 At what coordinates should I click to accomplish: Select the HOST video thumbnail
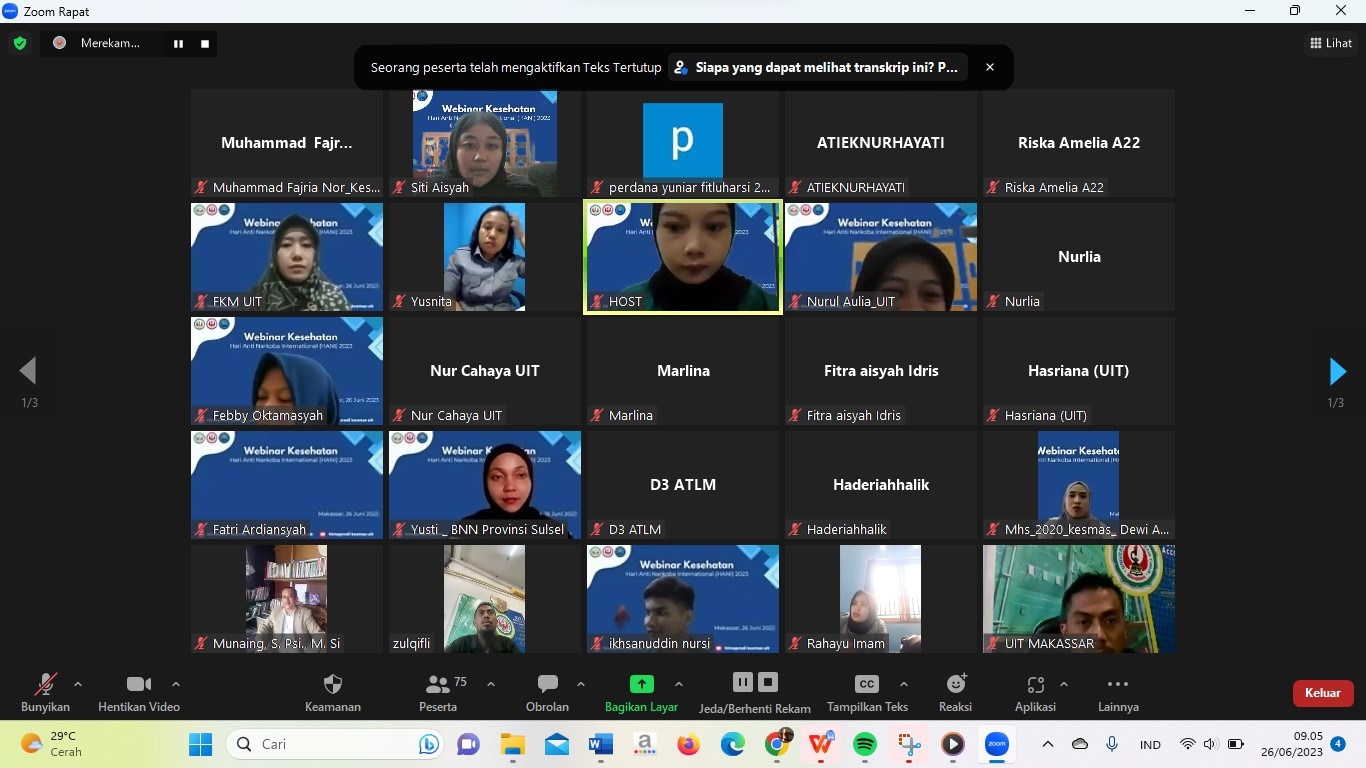(x=682, y=257)
